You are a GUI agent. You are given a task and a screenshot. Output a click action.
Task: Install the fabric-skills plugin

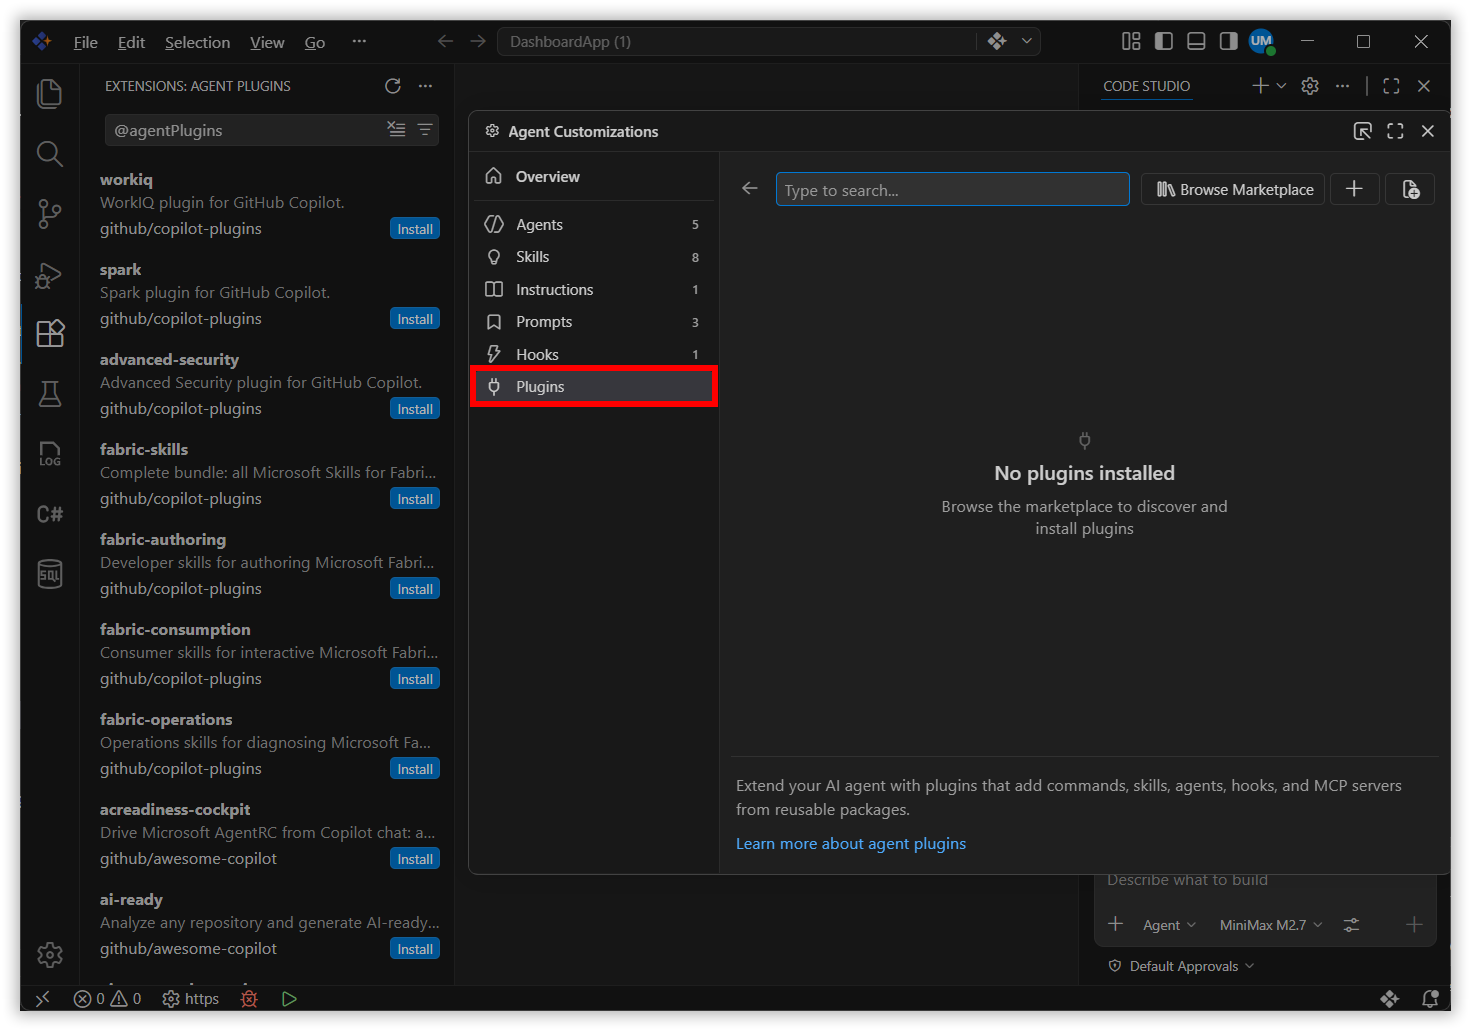pos(415,499)
